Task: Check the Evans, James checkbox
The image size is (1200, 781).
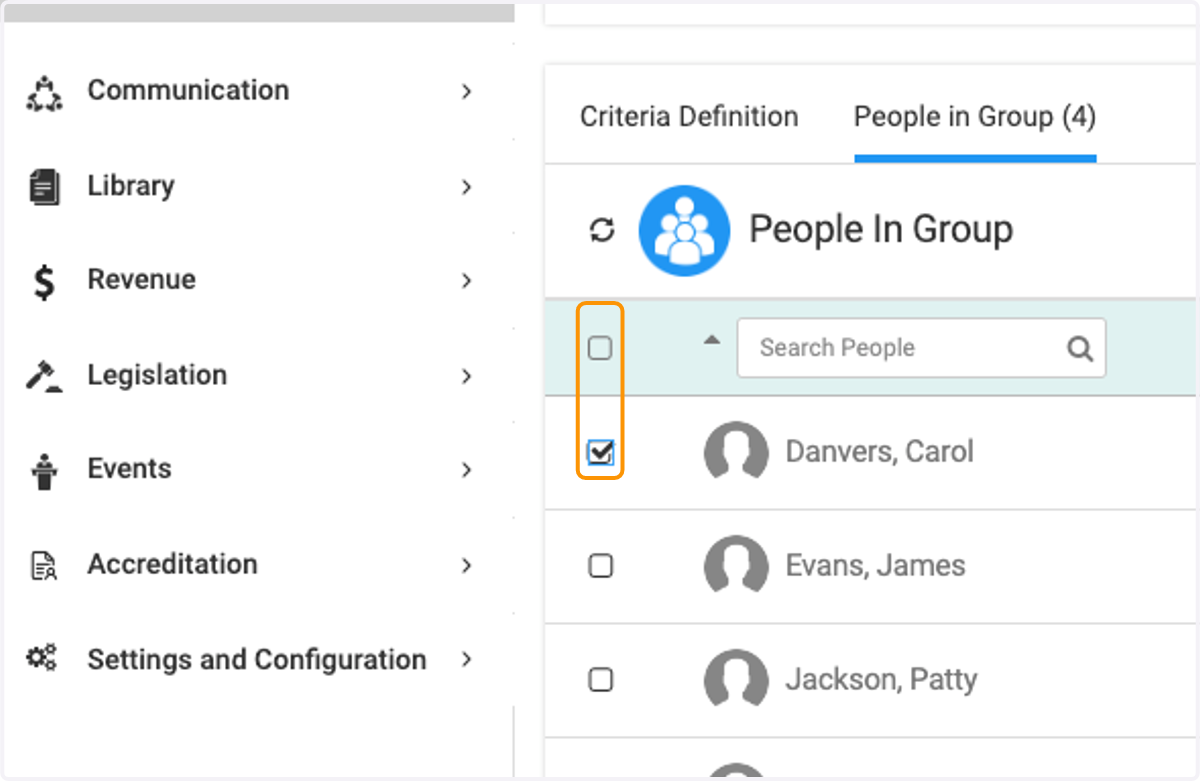Action: tap(600, 566)
